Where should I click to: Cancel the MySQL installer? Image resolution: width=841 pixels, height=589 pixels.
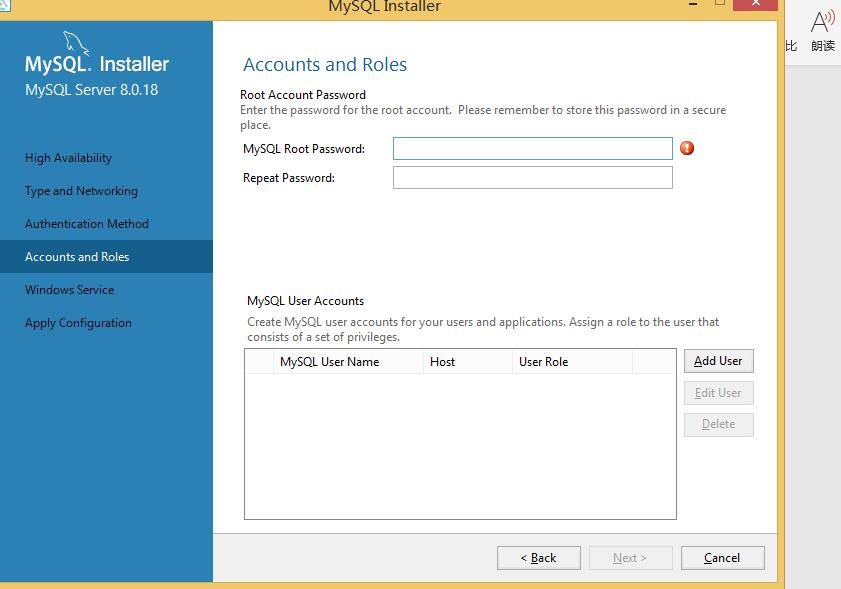coord(722,558)
